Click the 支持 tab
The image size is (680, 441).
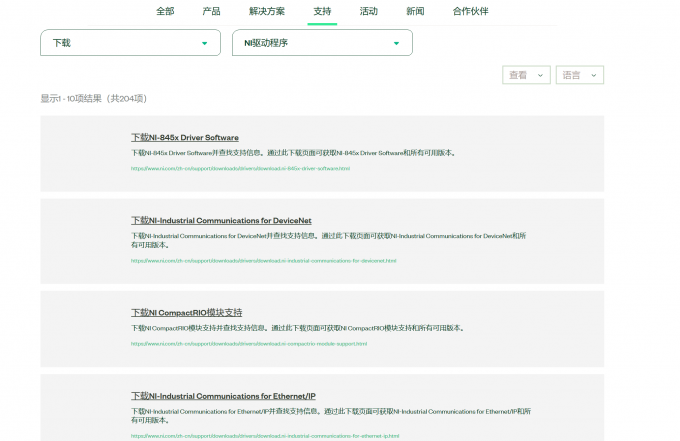(x=322, y=11)
